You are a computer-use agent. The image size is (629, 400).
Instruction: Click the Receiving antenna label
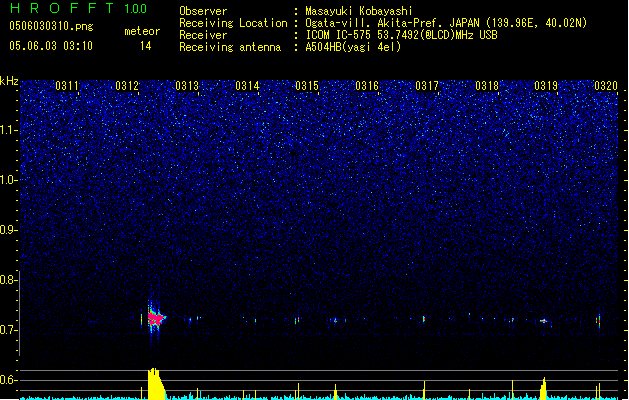[230, 47]
